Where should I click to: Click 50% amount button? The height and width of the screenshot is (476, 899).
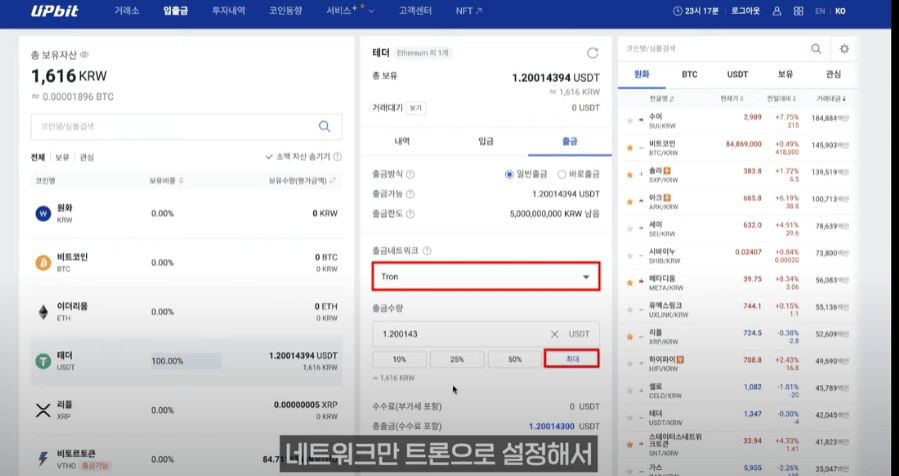click(x=515, y=360)
